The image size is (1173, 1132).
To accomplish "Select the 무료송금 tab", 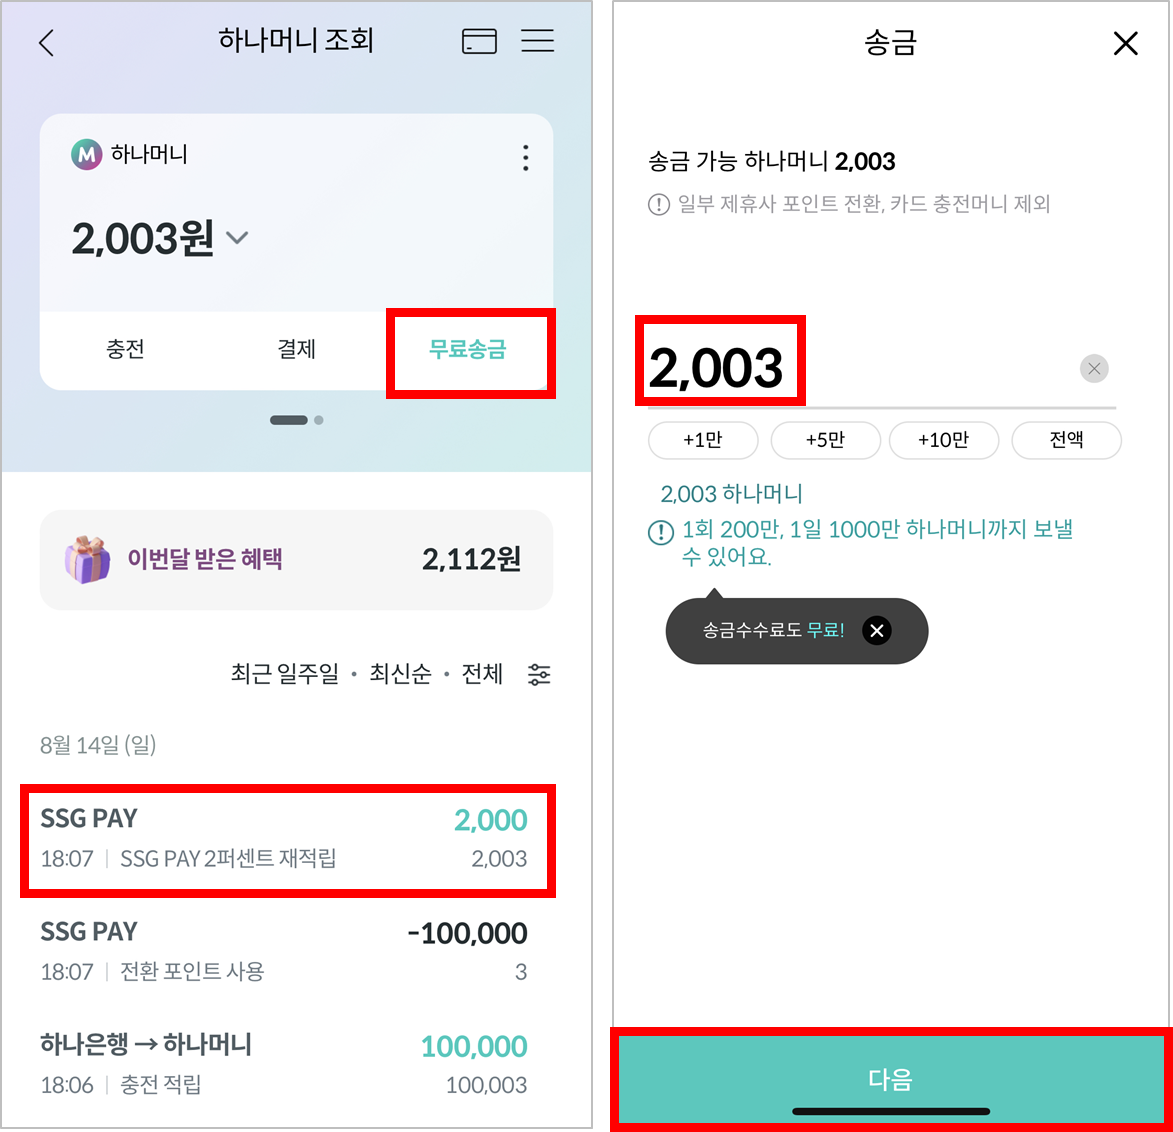I will 468,349.
